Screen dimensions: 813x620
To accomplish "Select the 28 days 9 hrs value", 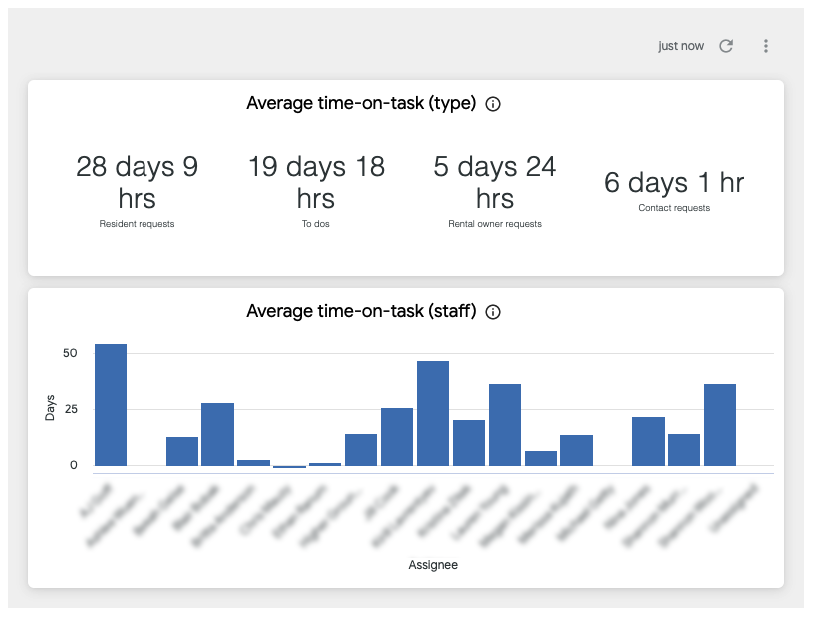I will tap(137, 182).
